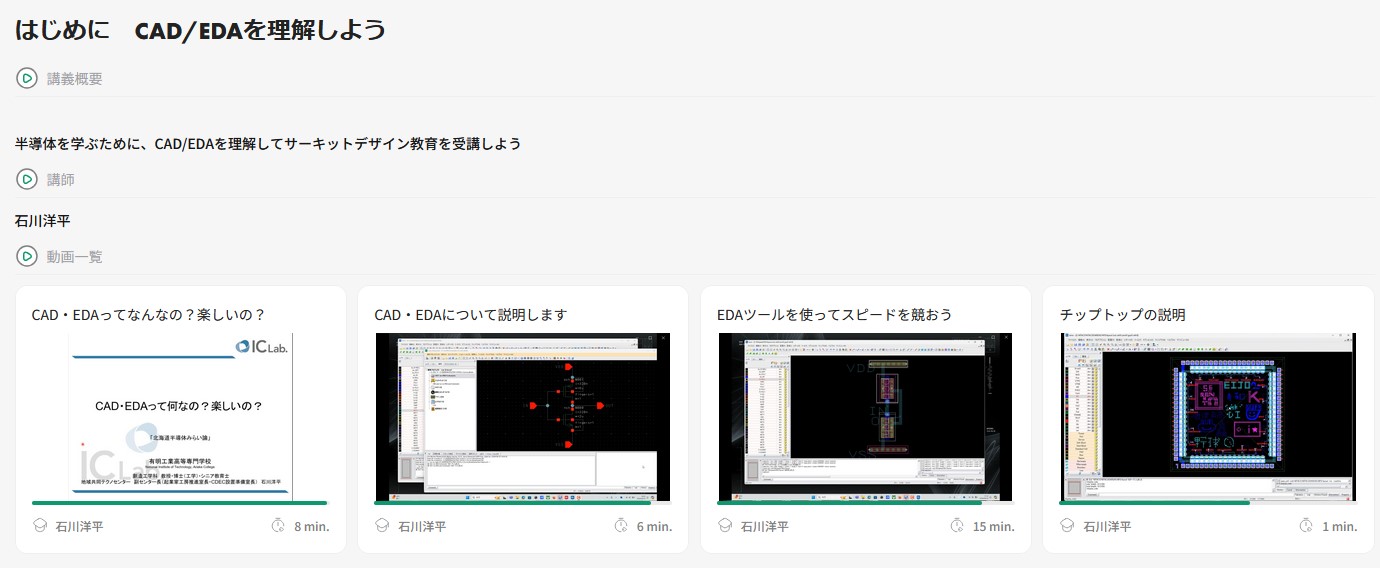Click the play icon beside 講義概要

[27, 78]
